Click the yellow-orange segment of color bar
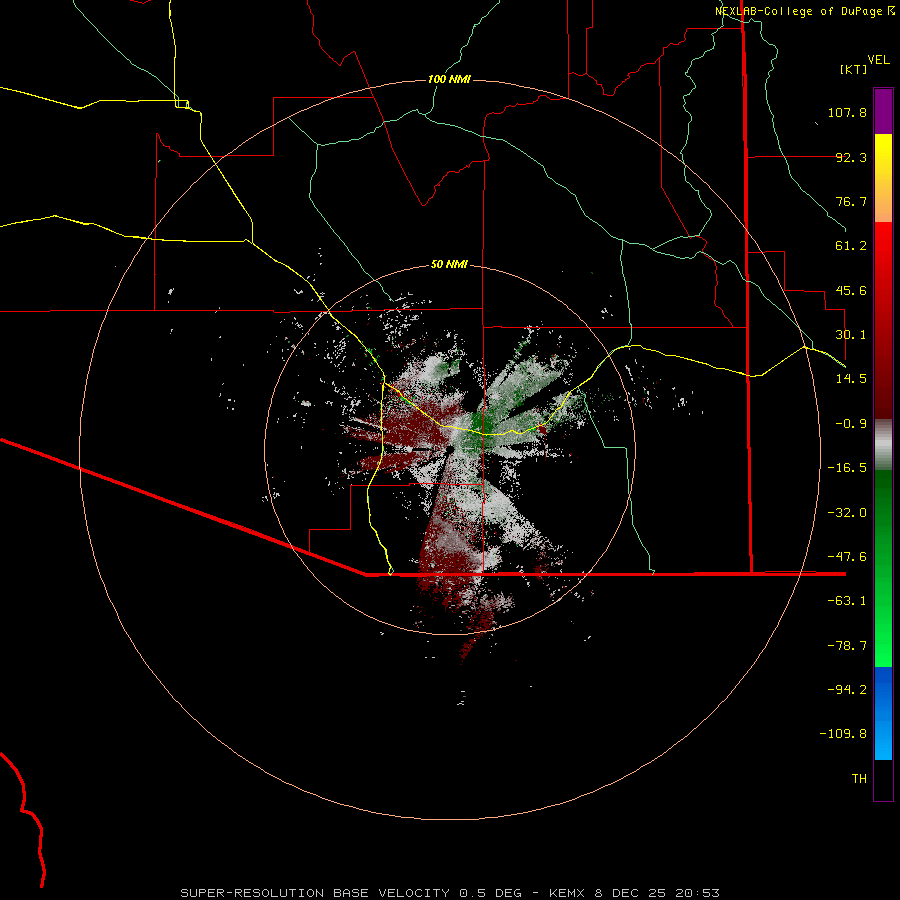Viewport: 900px width, 900px height. pos(883,178)
